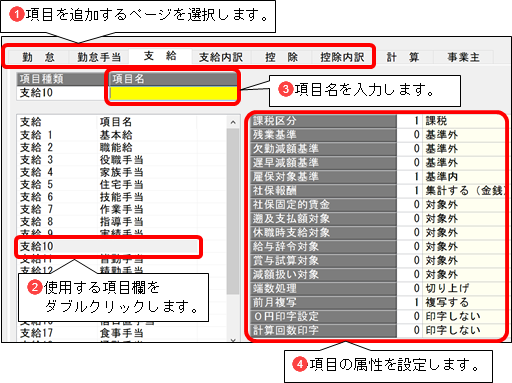Click the 項目種類 field showing 支給10

63,93
